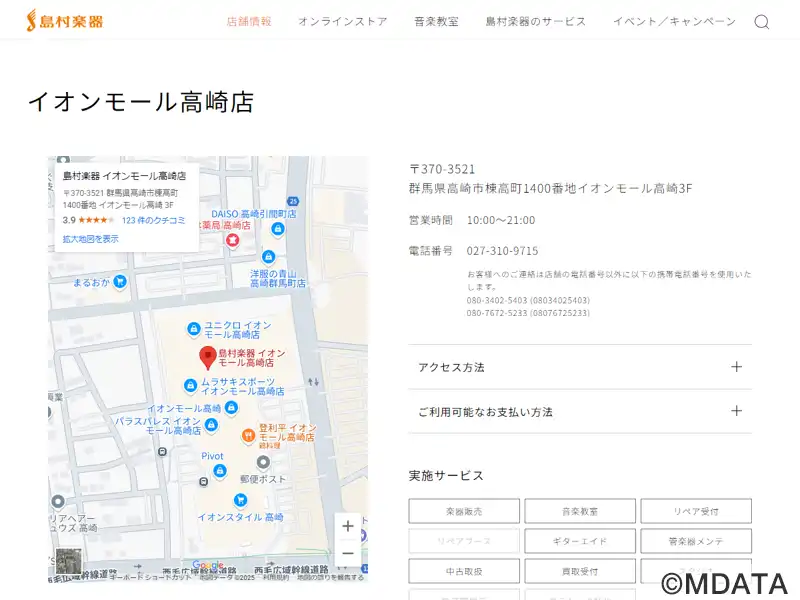Click the イオンスタイル 高崎 cart marker

[x=240, y=500]
